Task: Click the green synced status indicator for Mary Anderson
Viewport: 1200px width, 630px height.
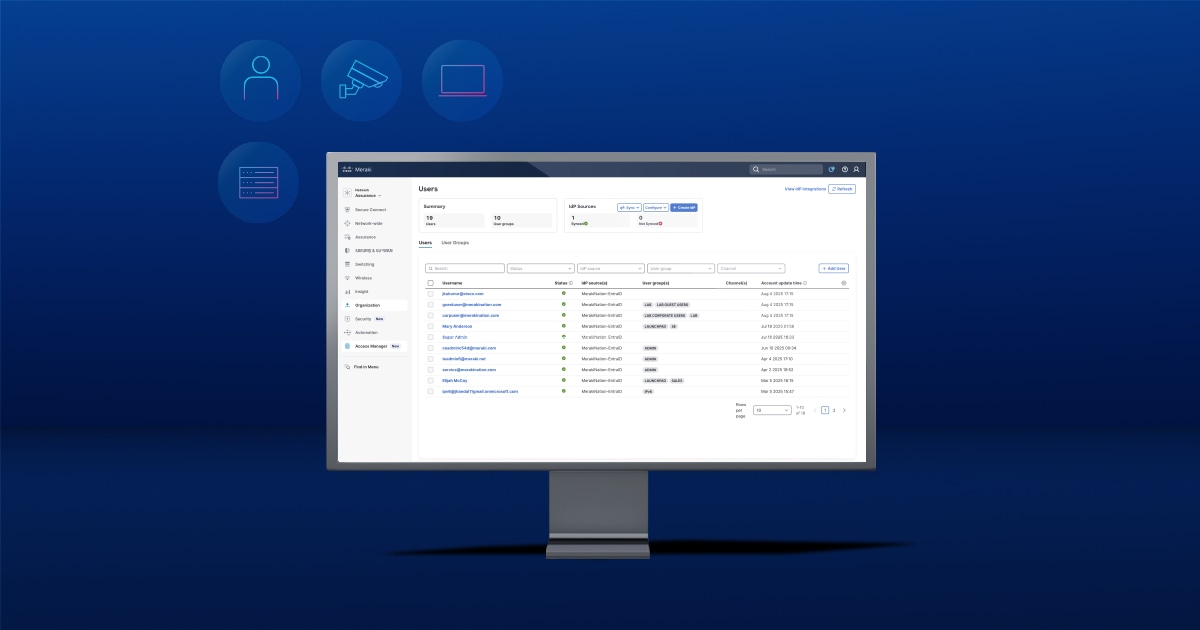Action: click(x=564, y=326)
